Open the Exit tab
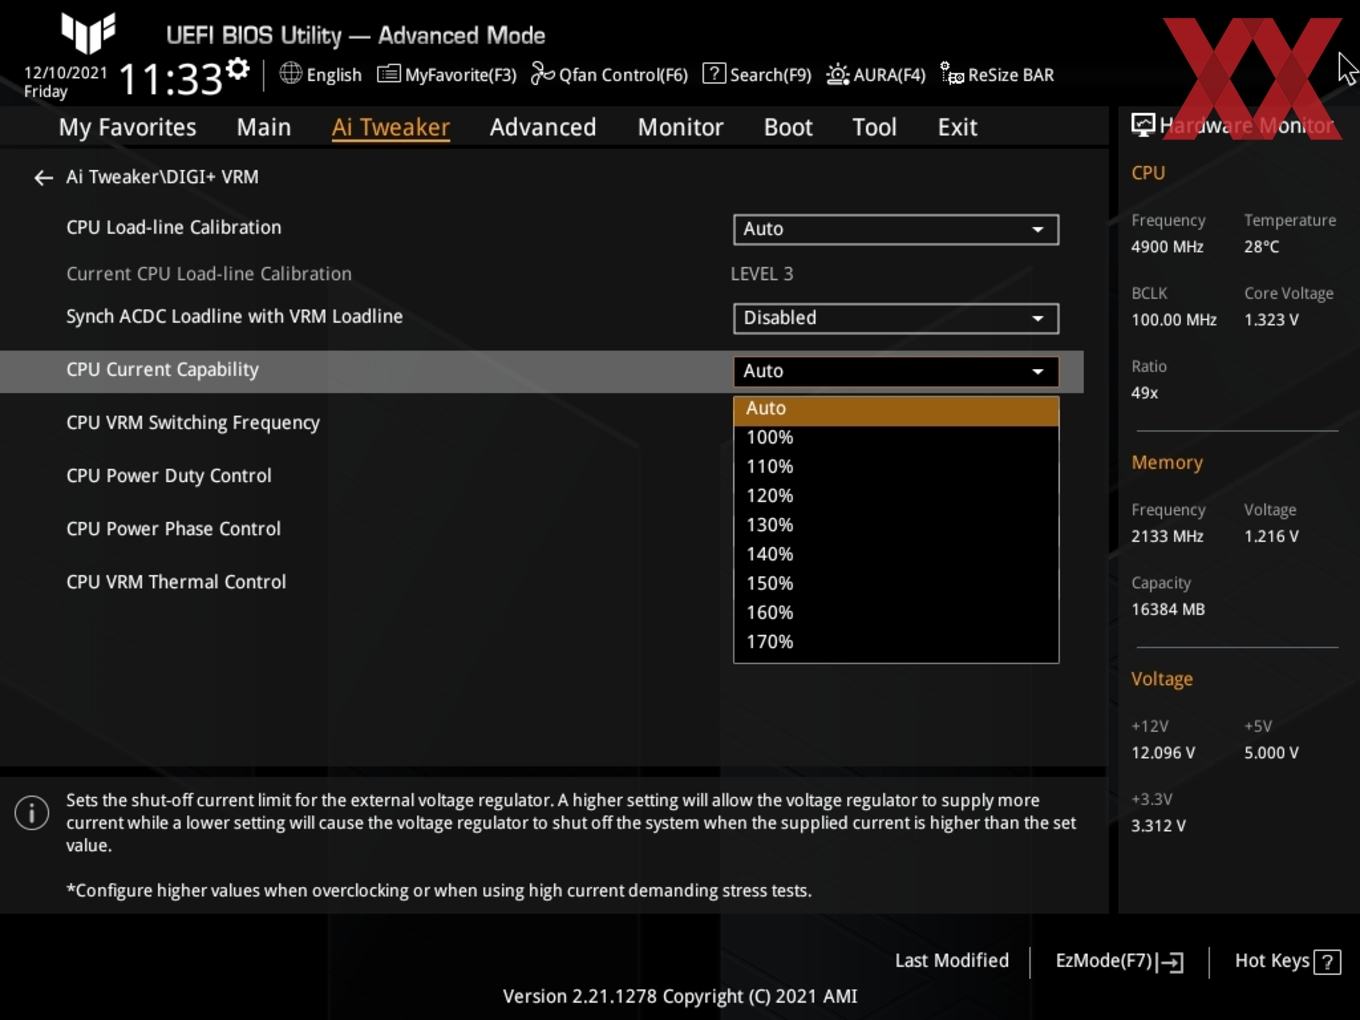Viewport: 1360px width, 1020px height. (x=957, y=127)
